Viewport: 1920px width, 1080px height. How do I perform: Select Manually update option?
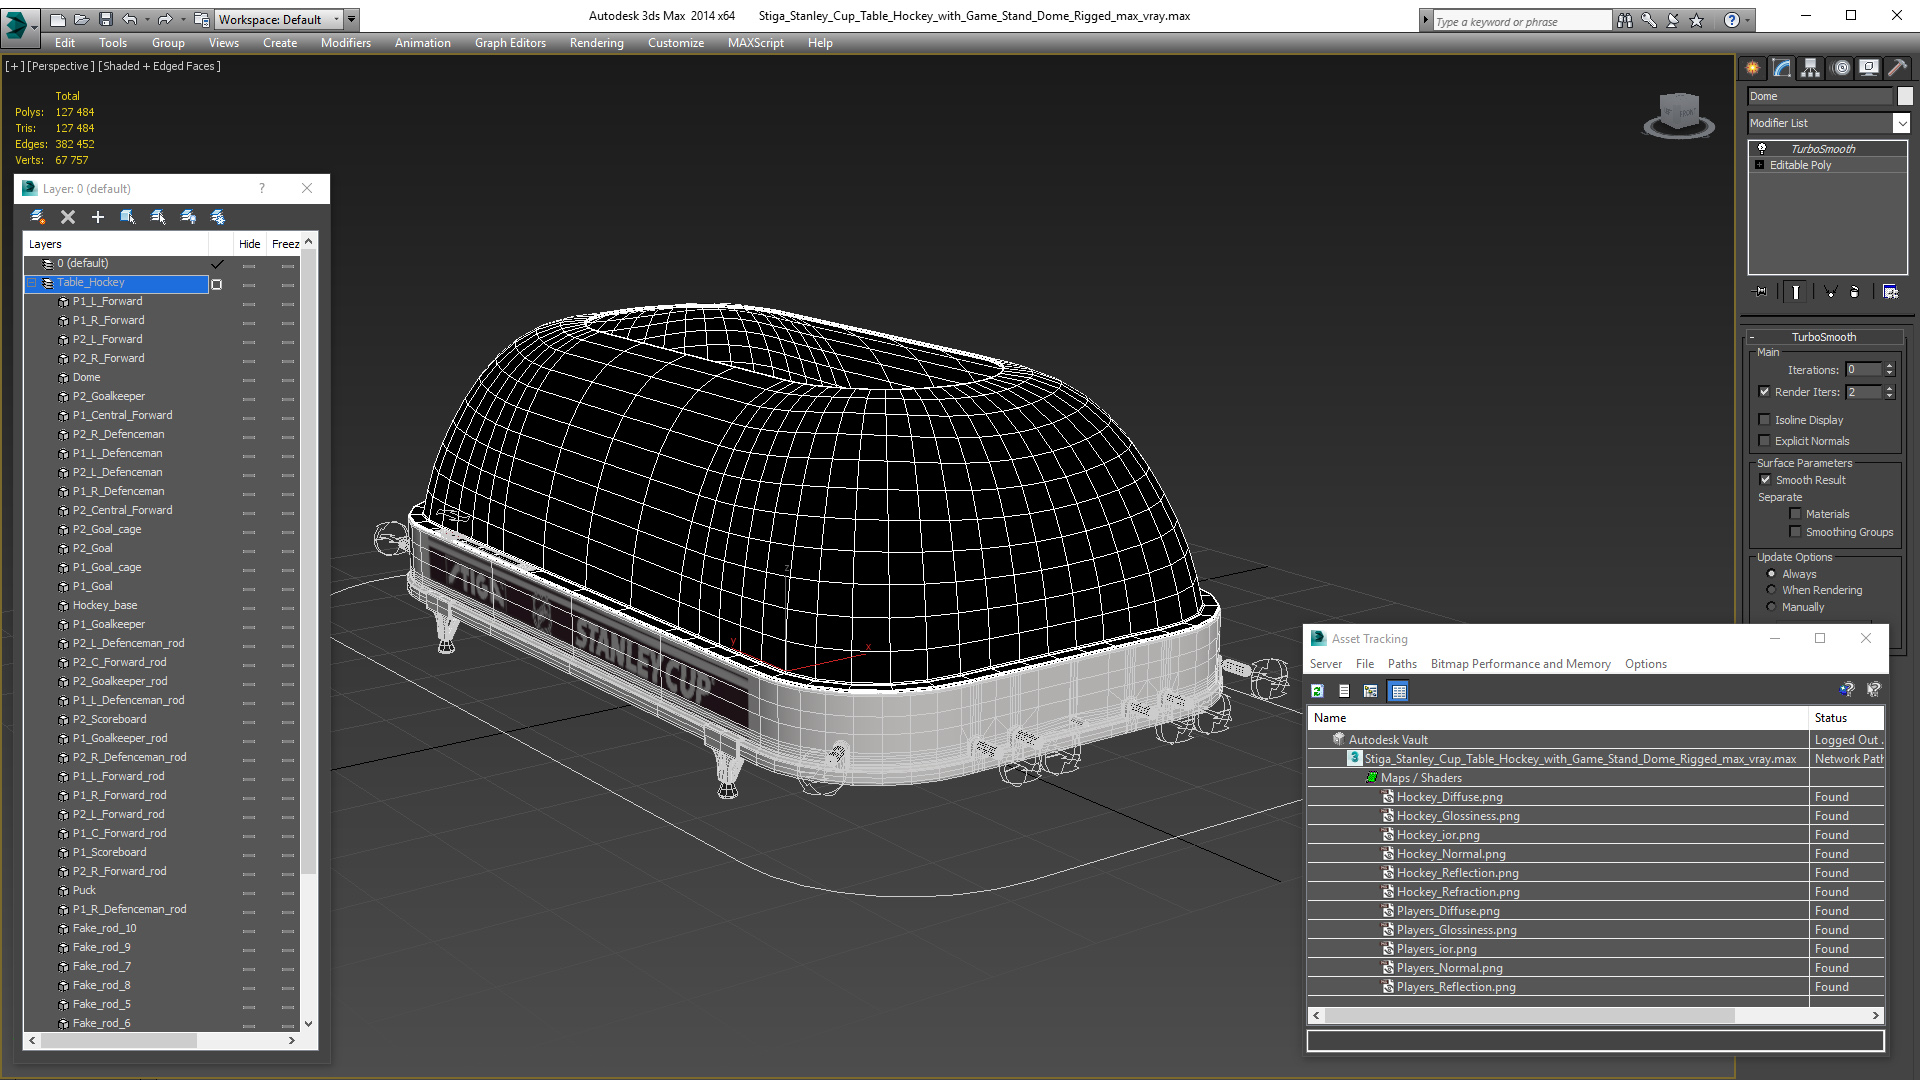pyautogui.click(x=1772, y=607)
